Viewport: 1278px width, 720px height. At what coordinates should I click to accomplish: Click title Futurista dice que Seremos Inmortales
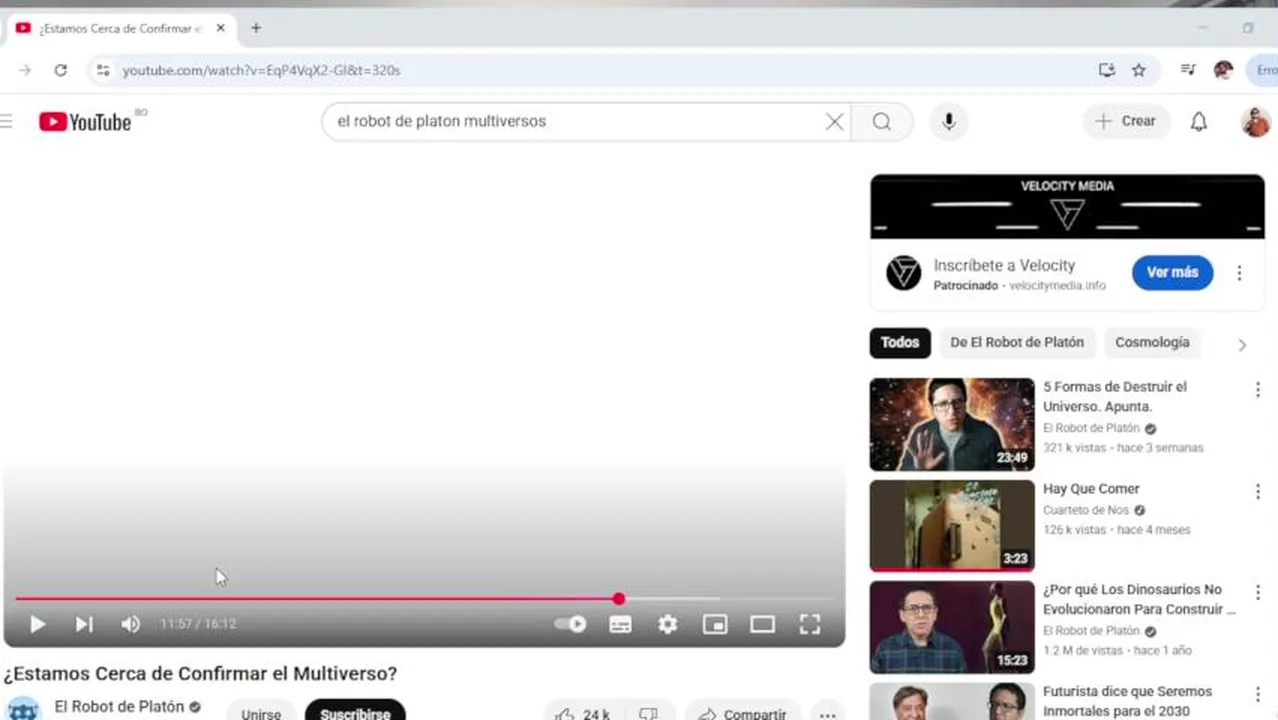[1127, 701]
